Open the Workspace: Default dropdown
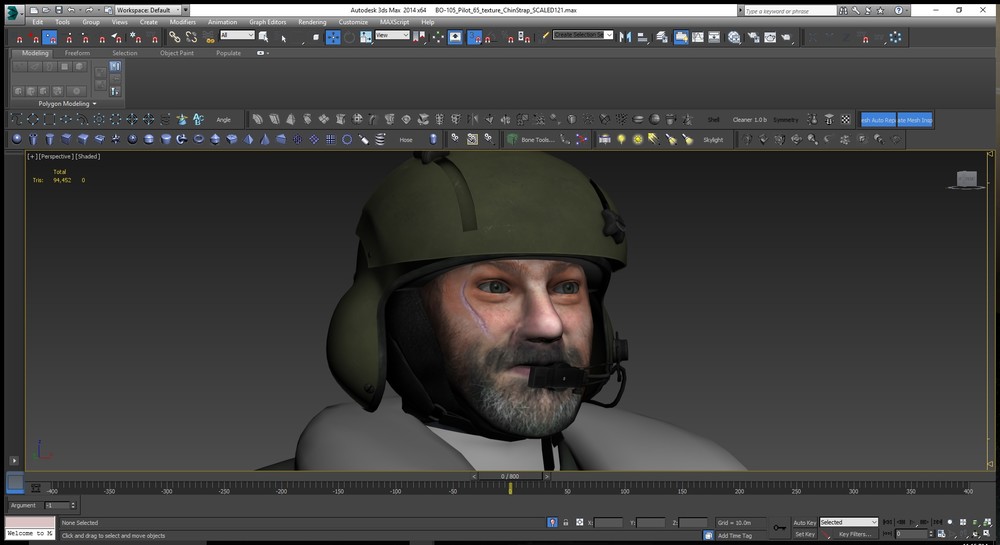Viewport: 1000px width, 545px height. [148, 9]
